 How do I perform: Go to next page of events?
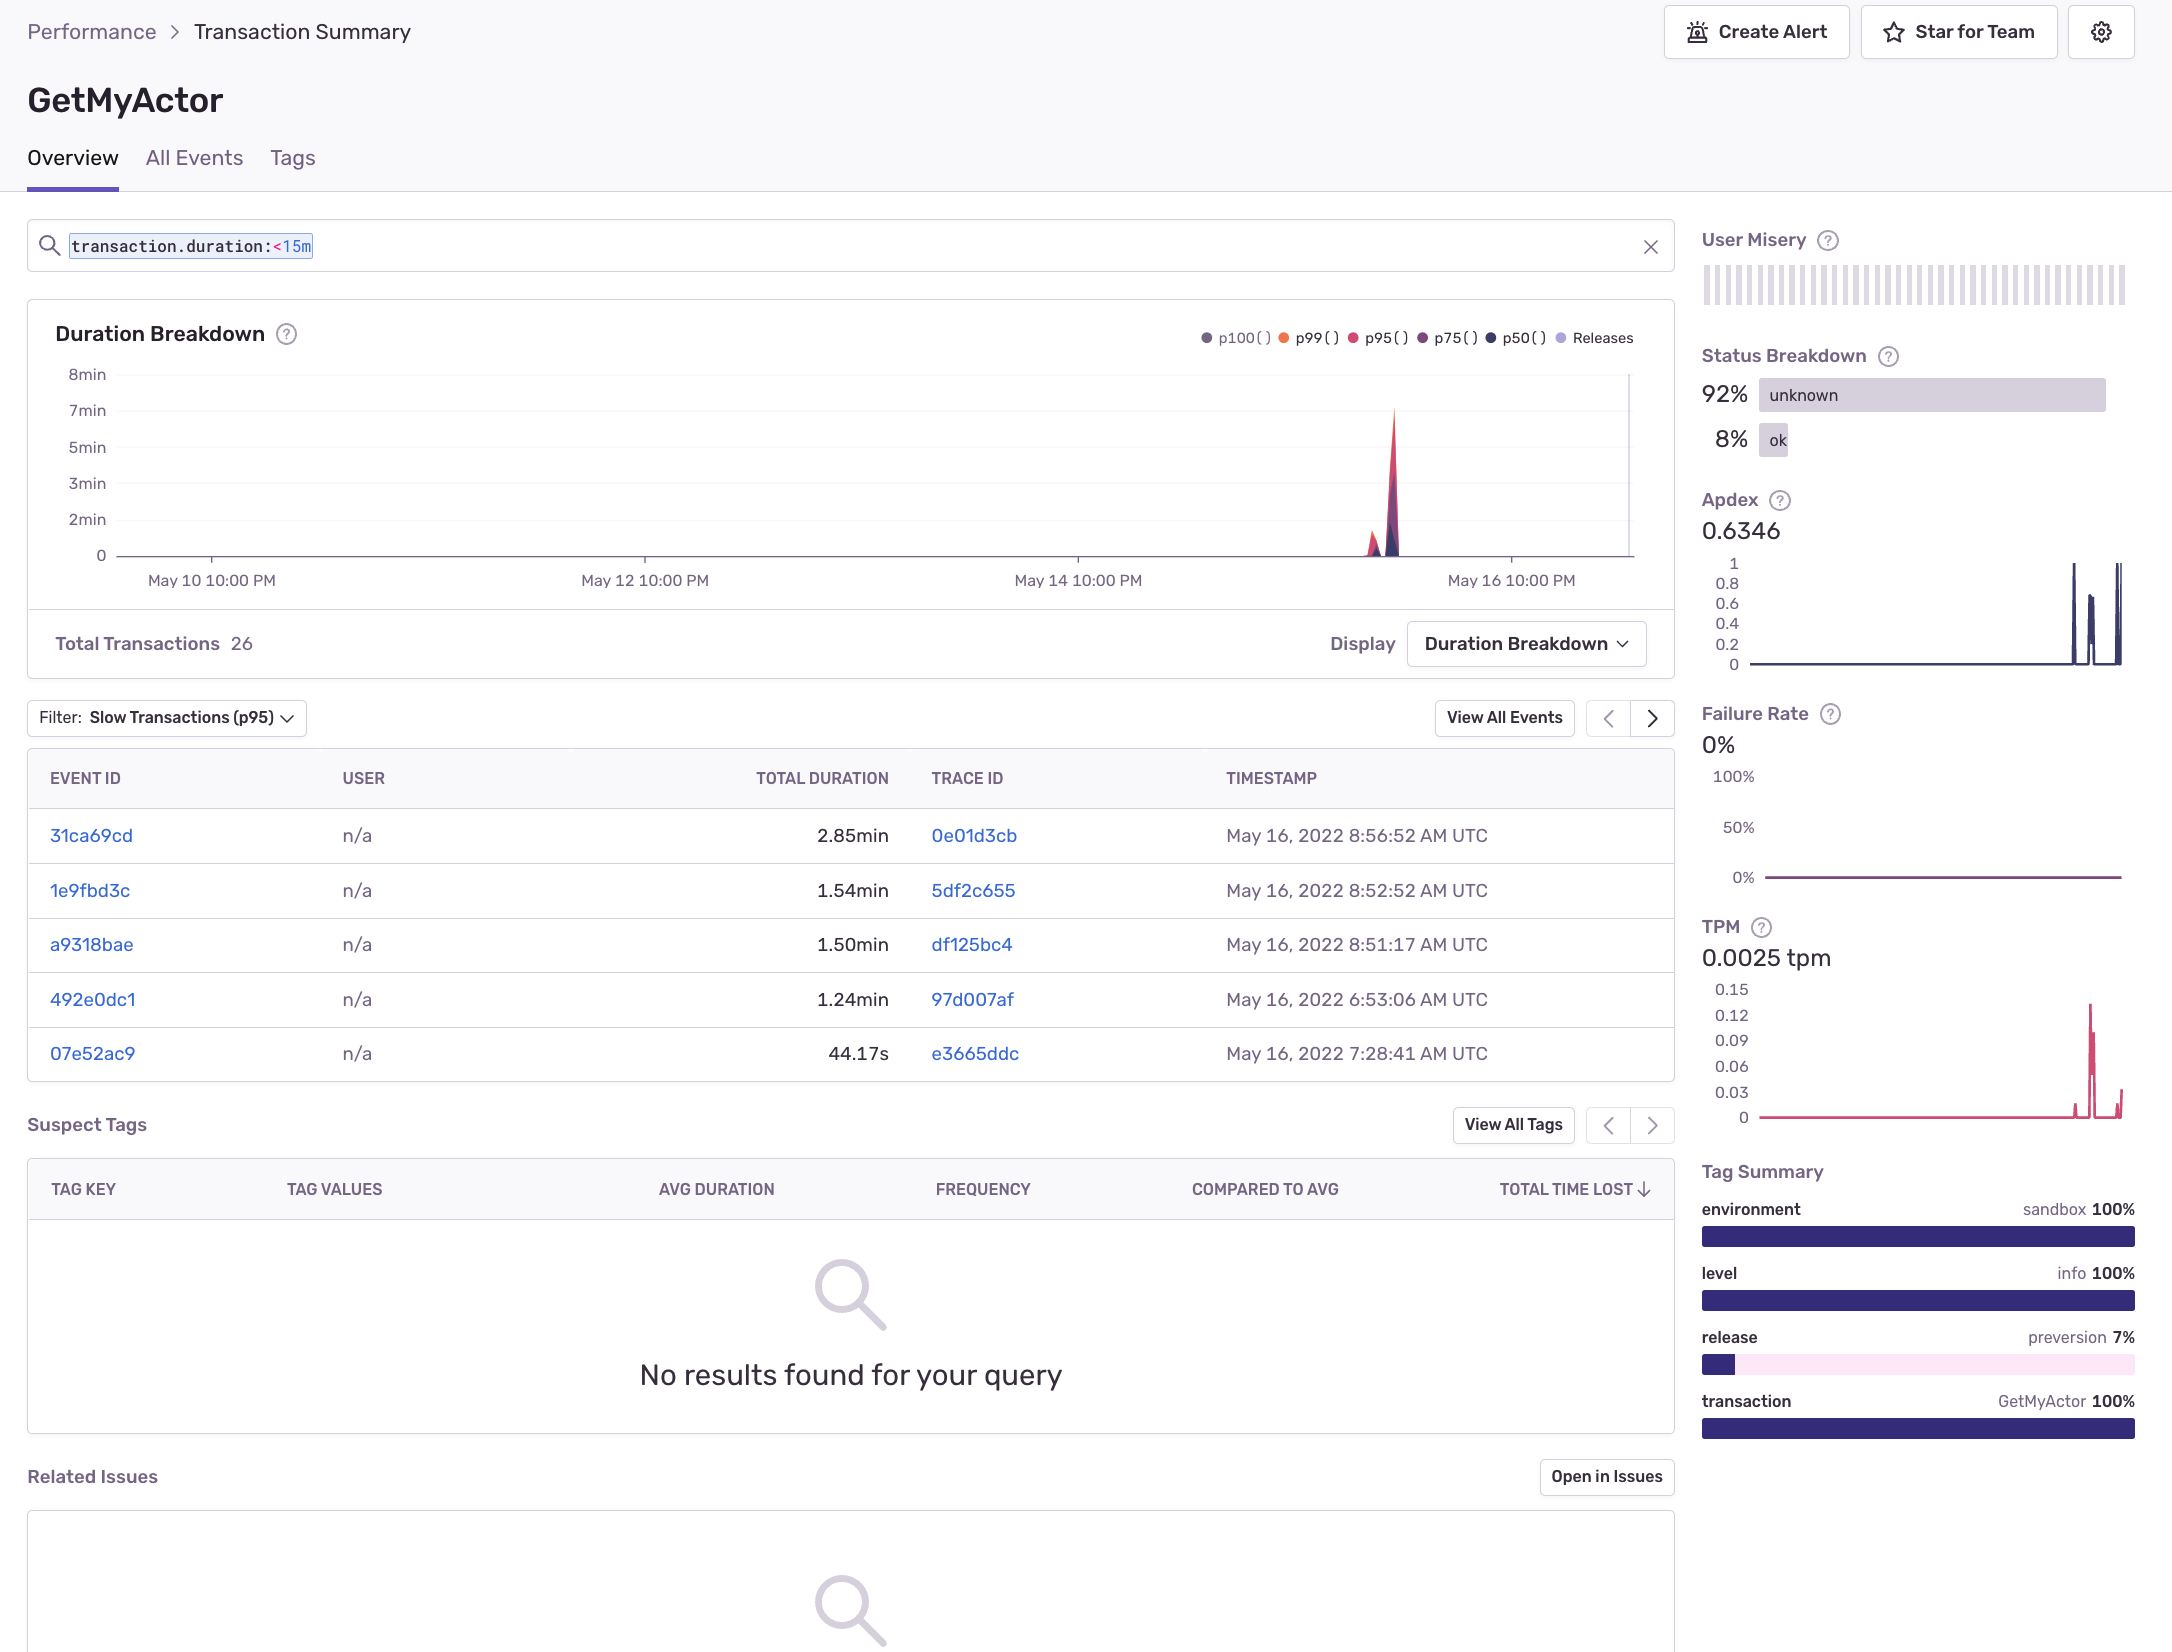coord(1652,718)
